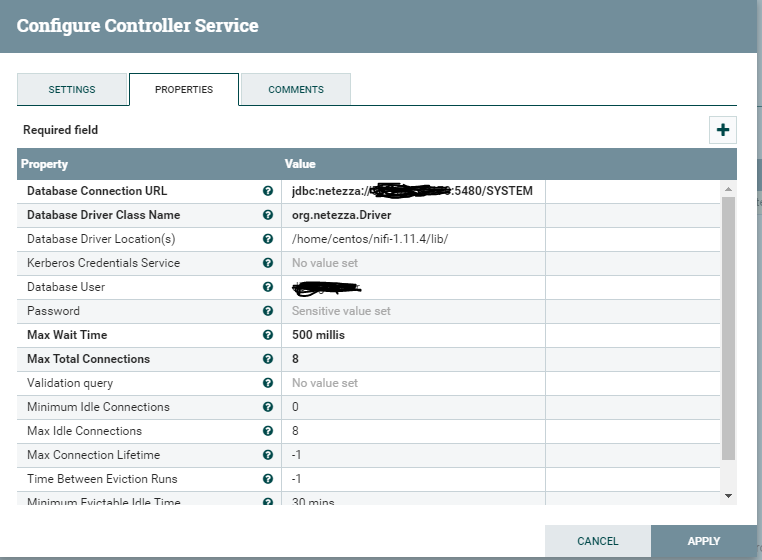This screenshot has width=762, height=560.
Task: Edit the Max Total Connections value
Action: click(x=414, y=359)
